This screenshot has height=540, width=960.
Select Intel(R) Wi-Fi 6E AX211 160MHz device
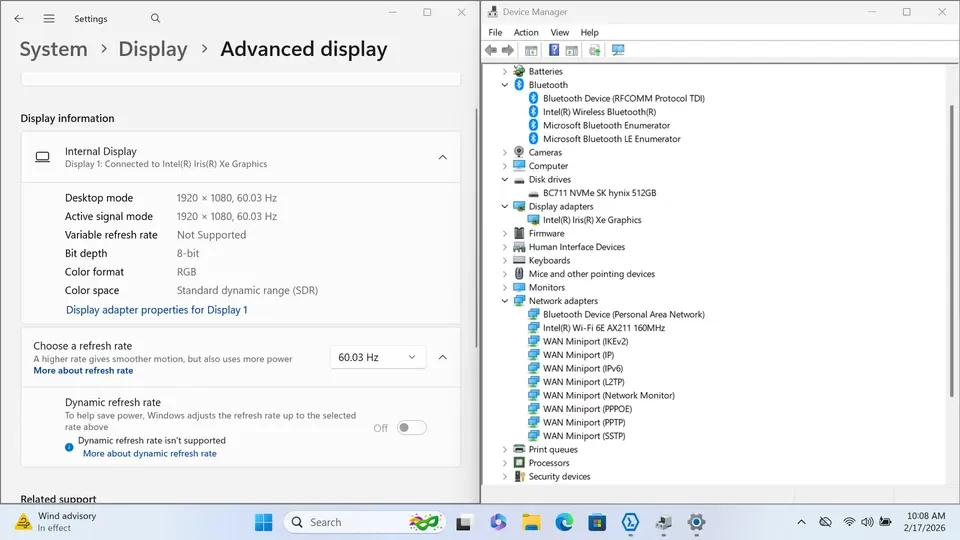[603, 328]
